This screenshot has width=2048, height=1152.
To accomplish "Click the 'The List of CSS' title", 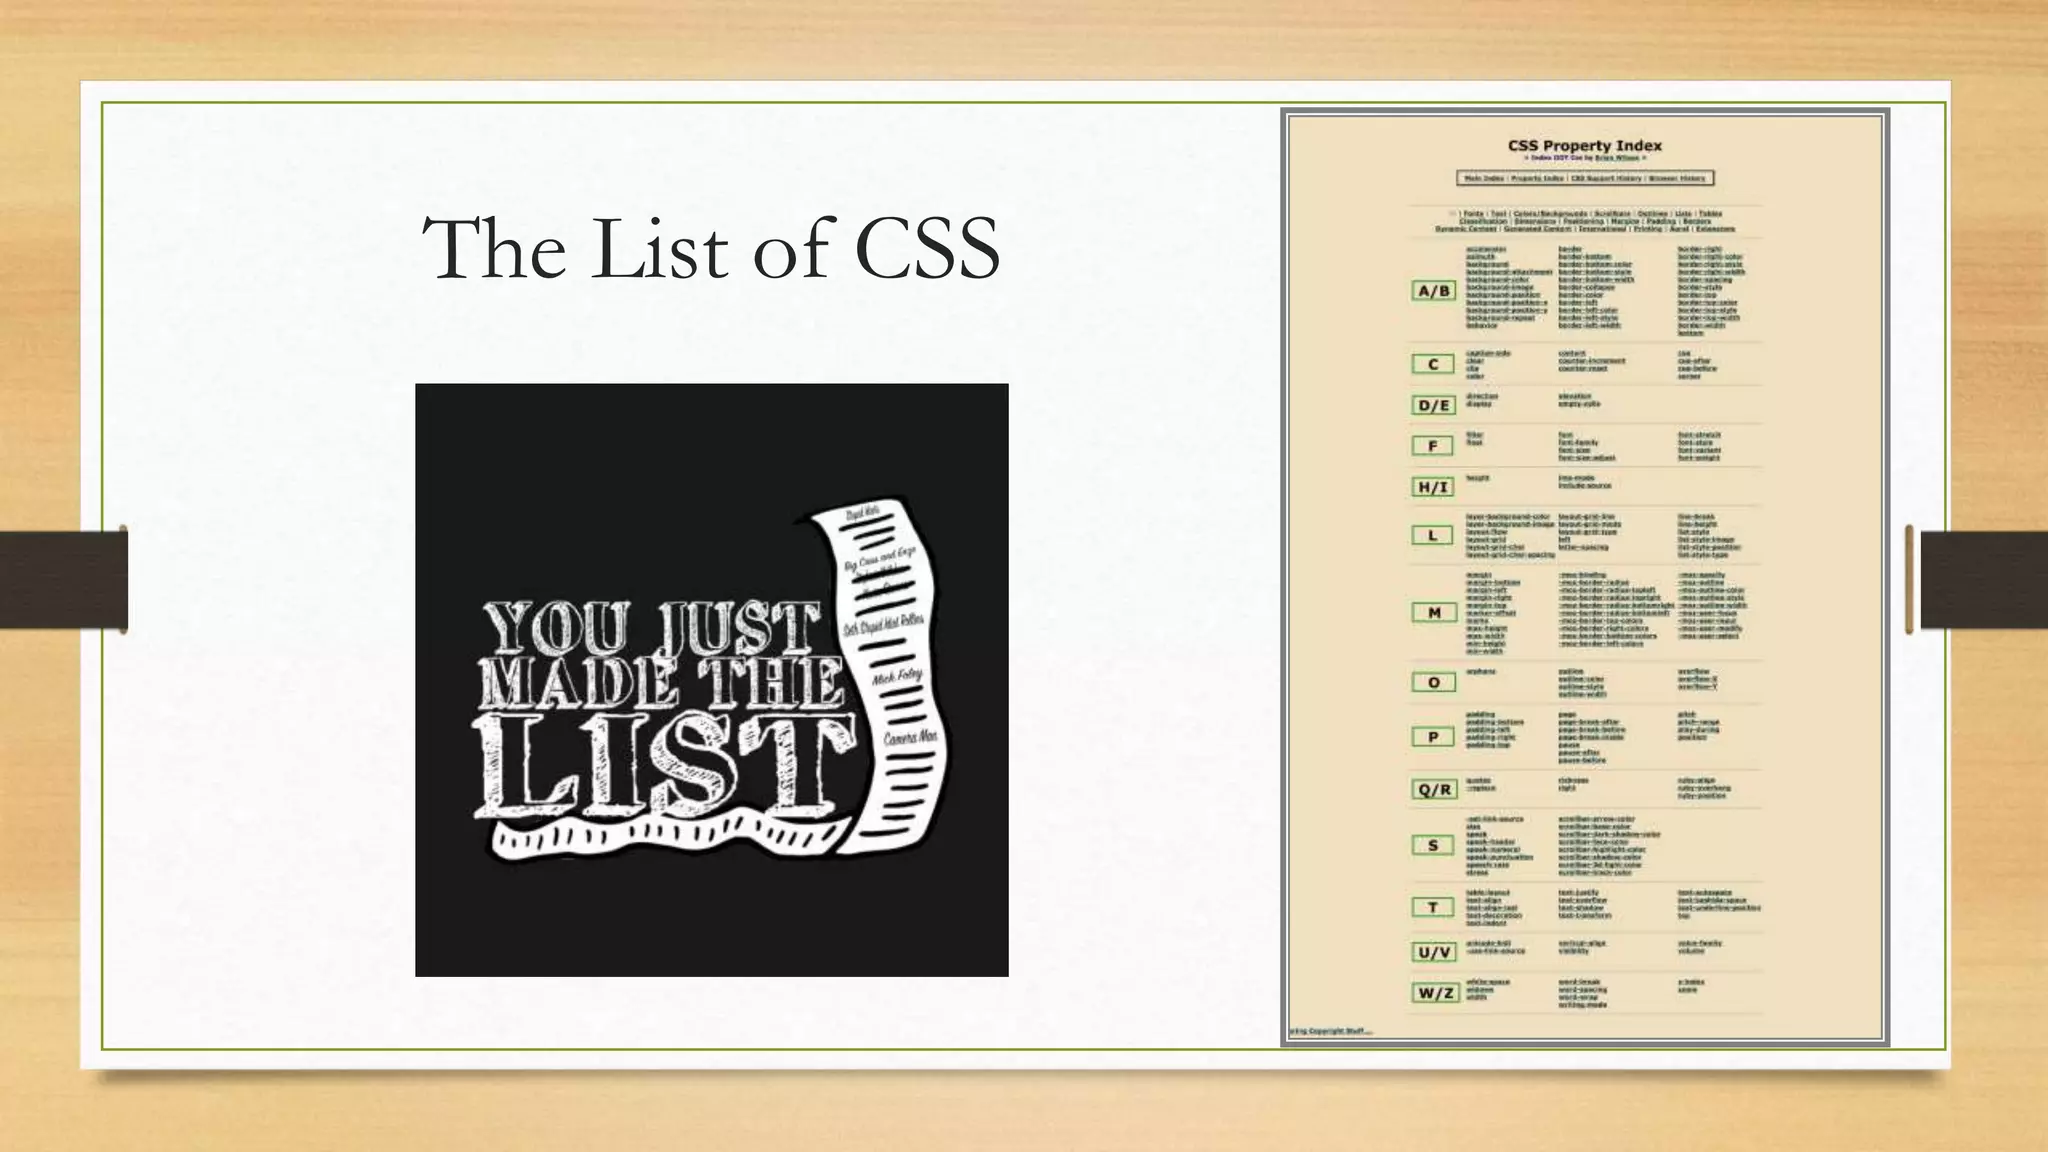I will 711,248.
